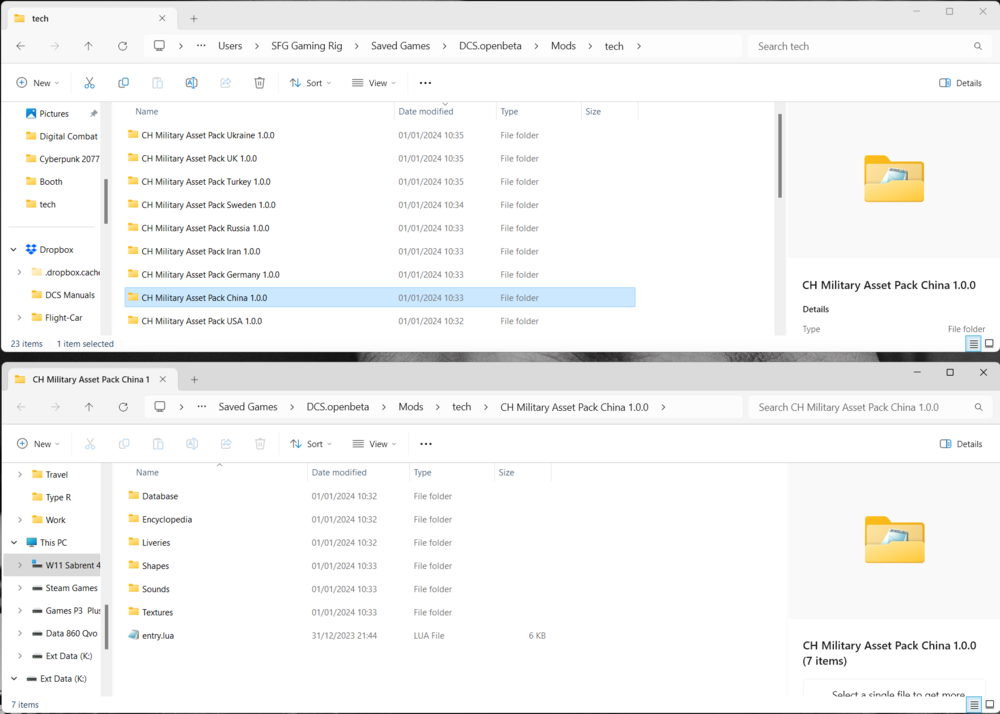Select CH Military Asset Pack USA folder
The height and width of the screenshot is (714, 1000).
pyautogui.click(x=380, y=321)
